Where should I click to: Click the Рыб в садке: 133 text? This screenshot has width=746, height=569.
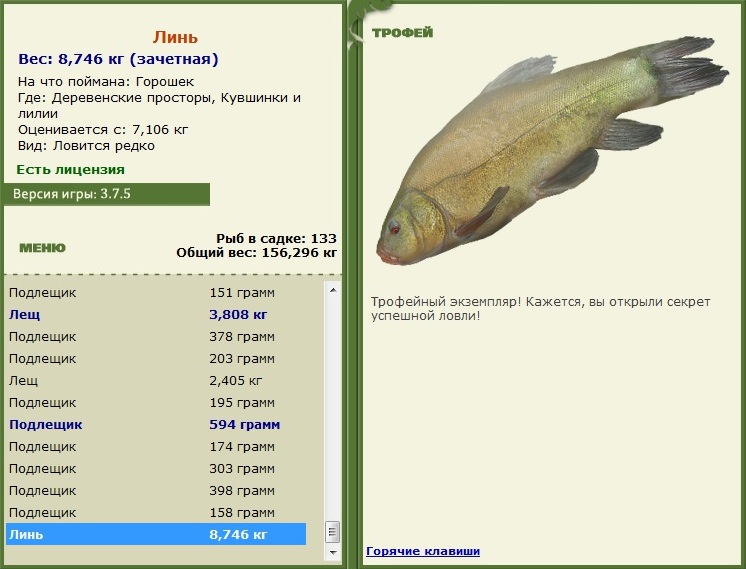click(x=276, y=238)
